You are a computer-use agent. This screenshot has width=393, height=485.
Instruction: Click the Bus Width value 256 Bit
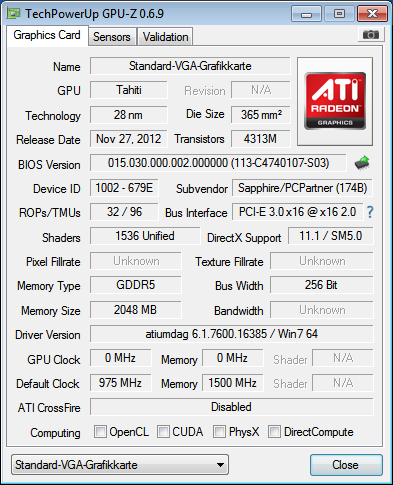pyautogui.click(x=322, y=285)
